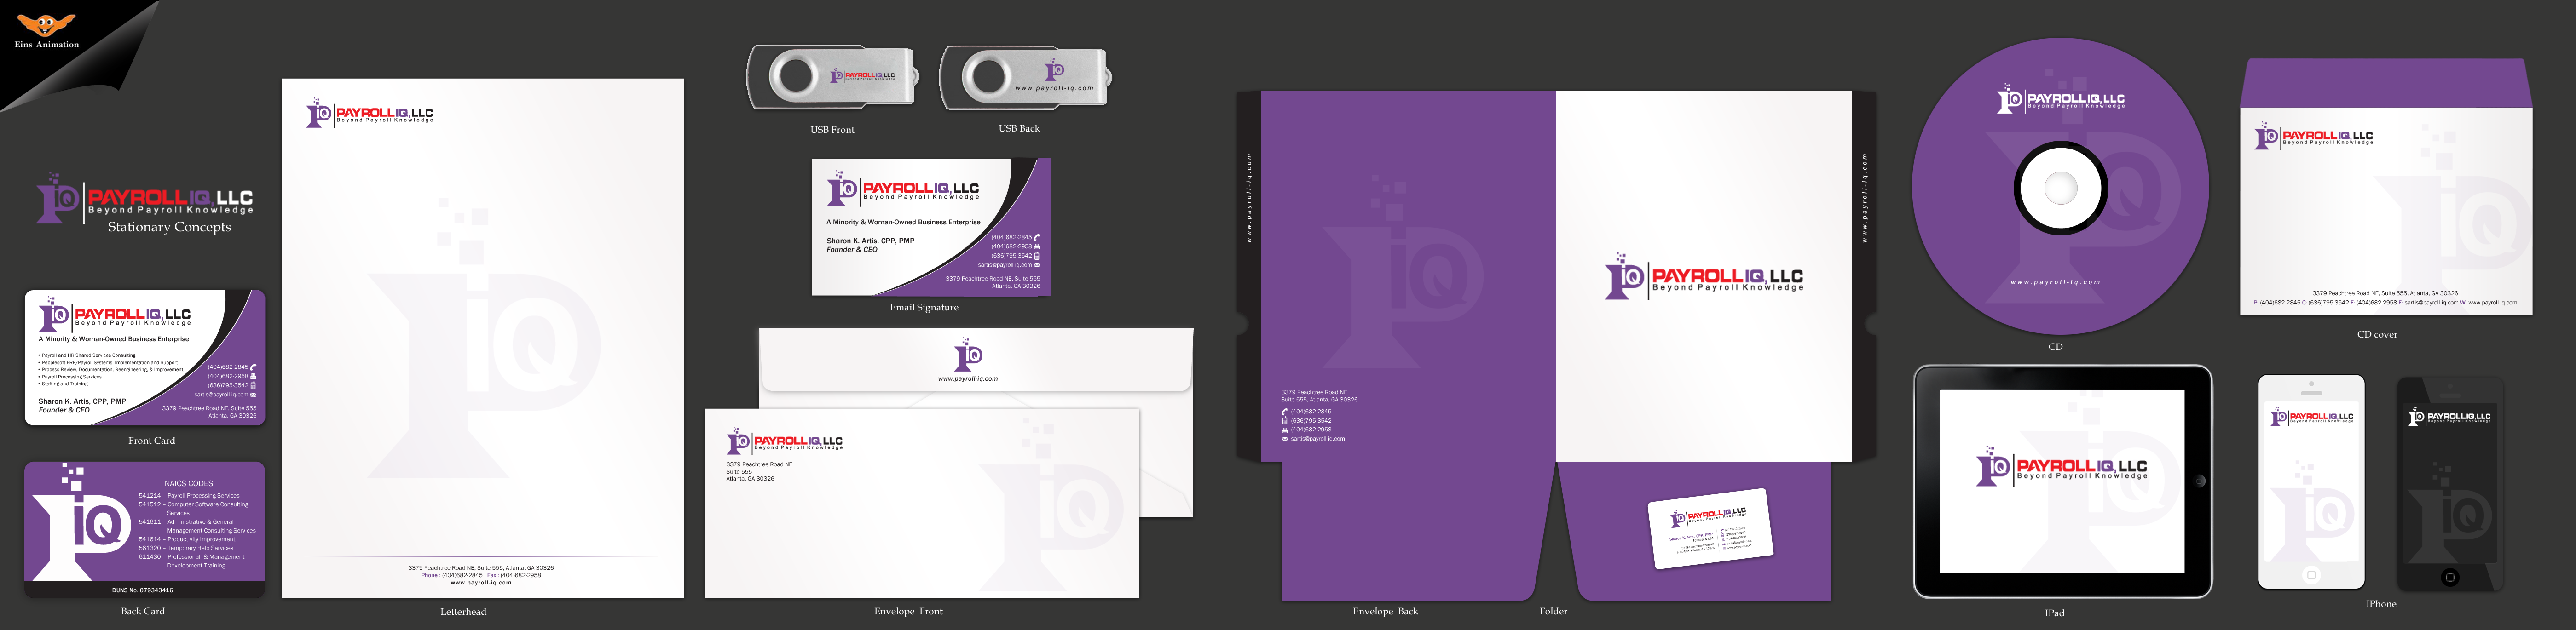Click the USB Front drive image

click(832, 76)
